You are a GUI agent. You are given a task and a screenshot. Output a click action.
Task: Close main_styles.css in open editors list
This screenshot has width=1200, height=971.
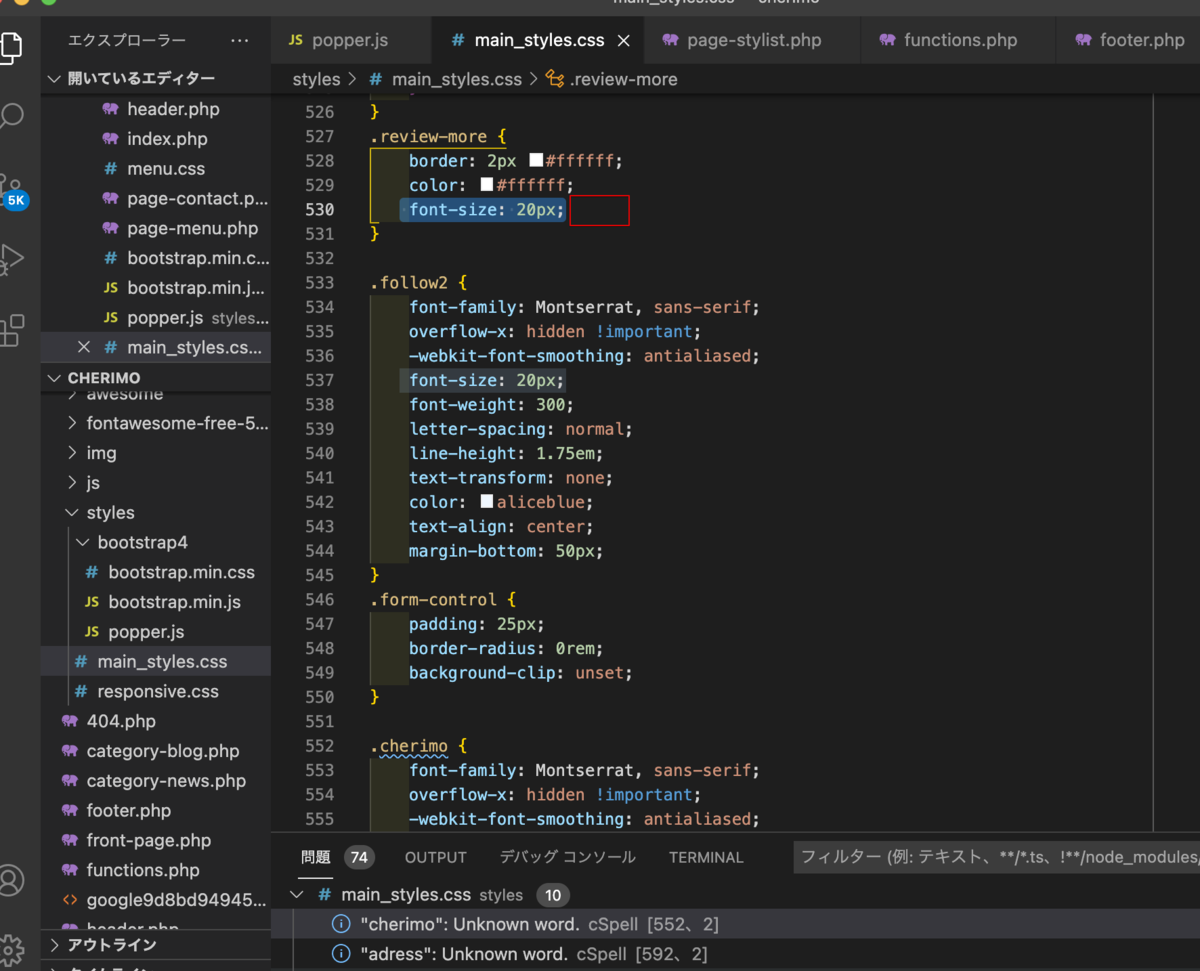coord(84,347)
